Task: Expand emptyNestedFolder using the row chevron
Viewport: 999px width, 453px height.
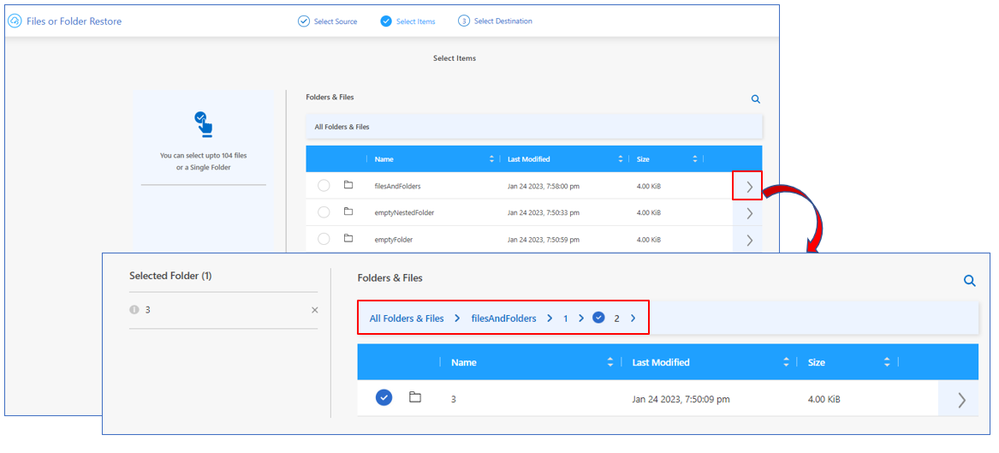Action: pyautogui.click(x=748, y=213)
